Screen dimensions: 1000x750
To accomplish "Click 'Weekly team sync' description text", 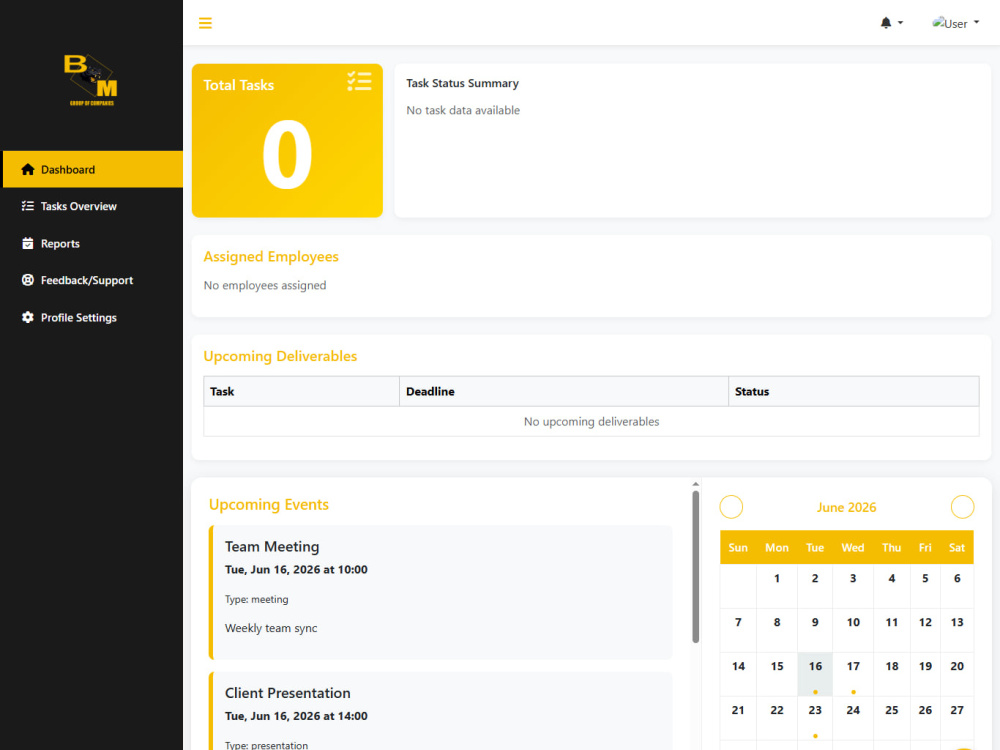I will 271,628.
